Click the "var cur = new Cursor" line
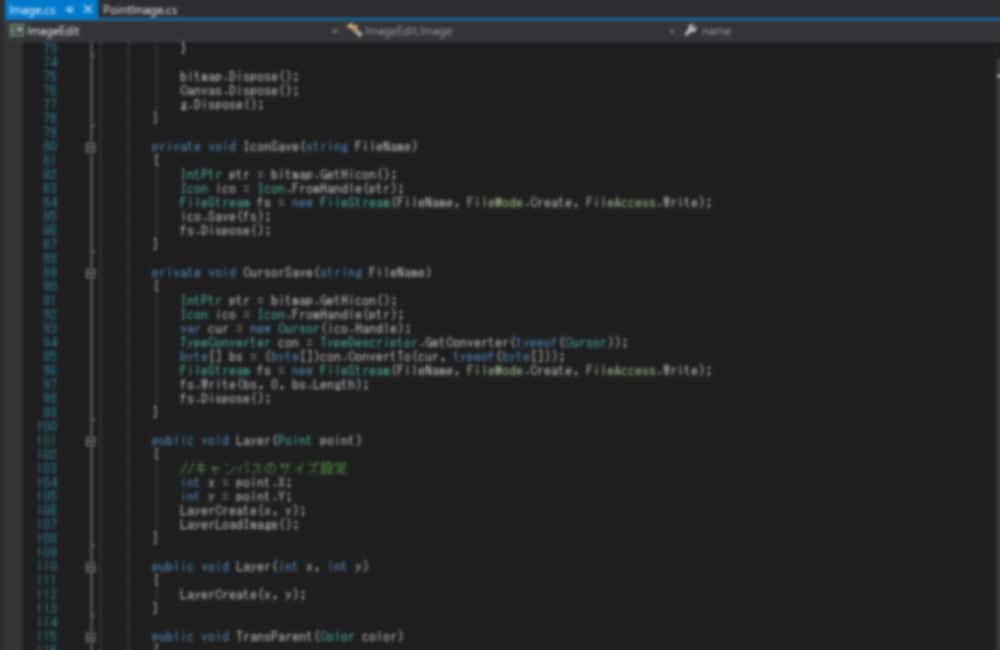Screen dimensions: 1000x650 coord(295,329)
